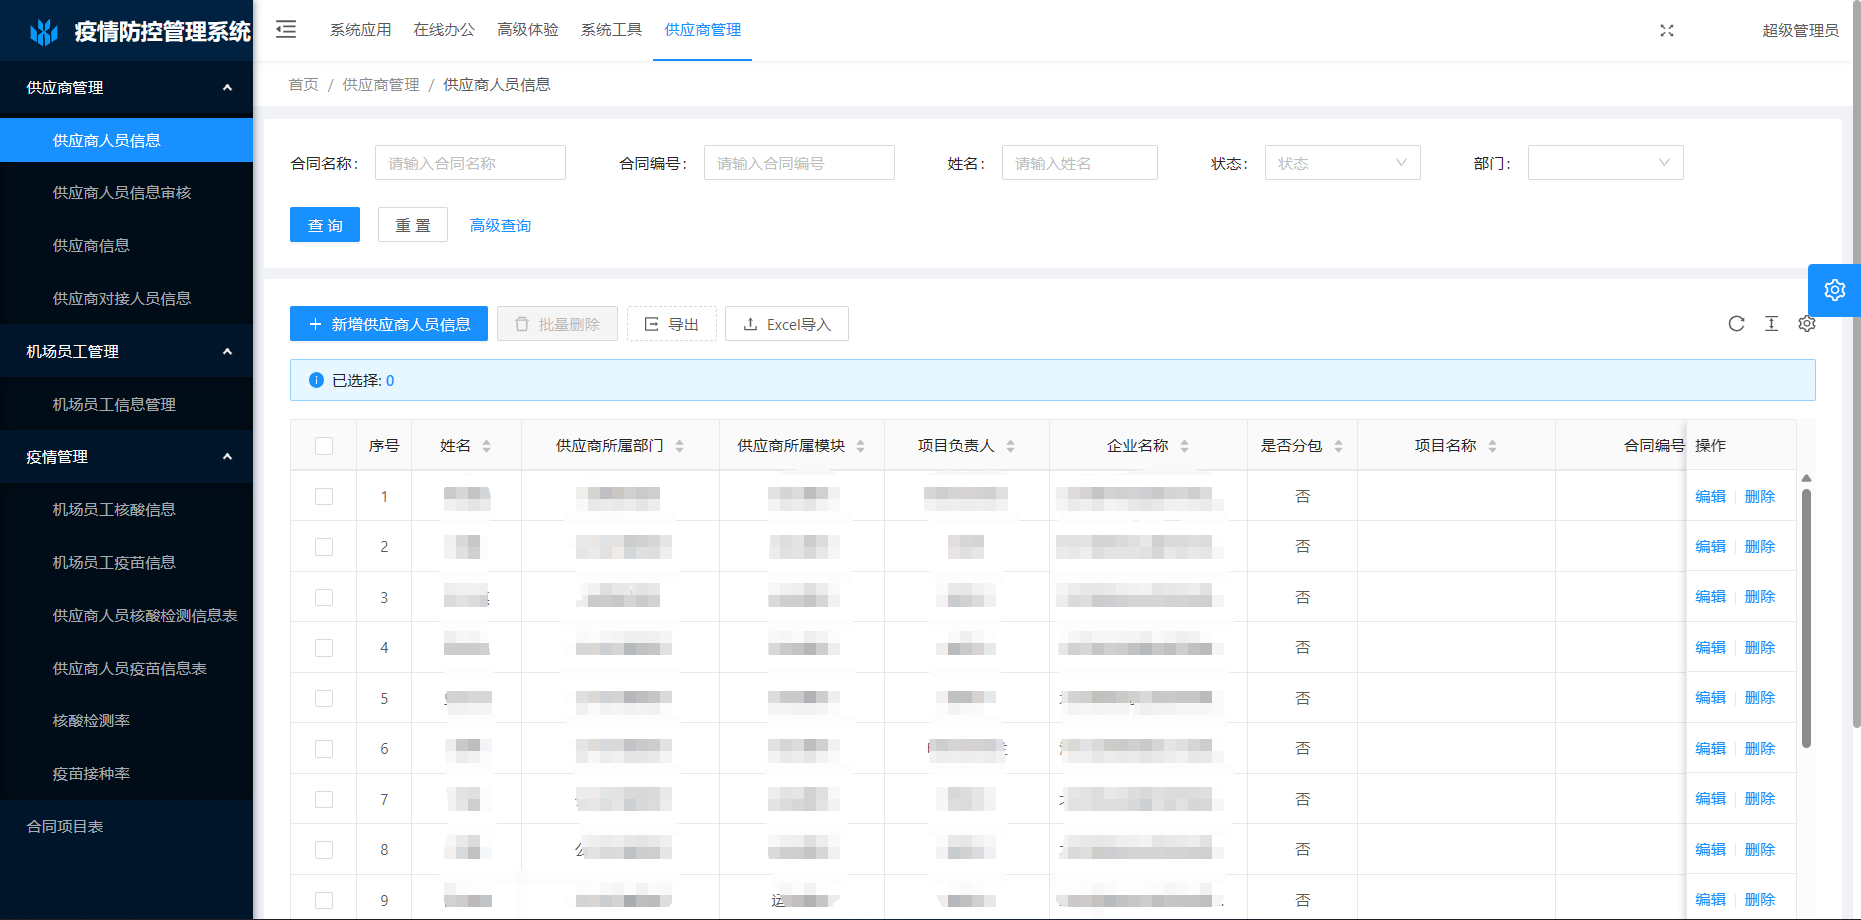Click 新增供应商人员信息 button
The image size is (1861, 920).
[389, 324]
